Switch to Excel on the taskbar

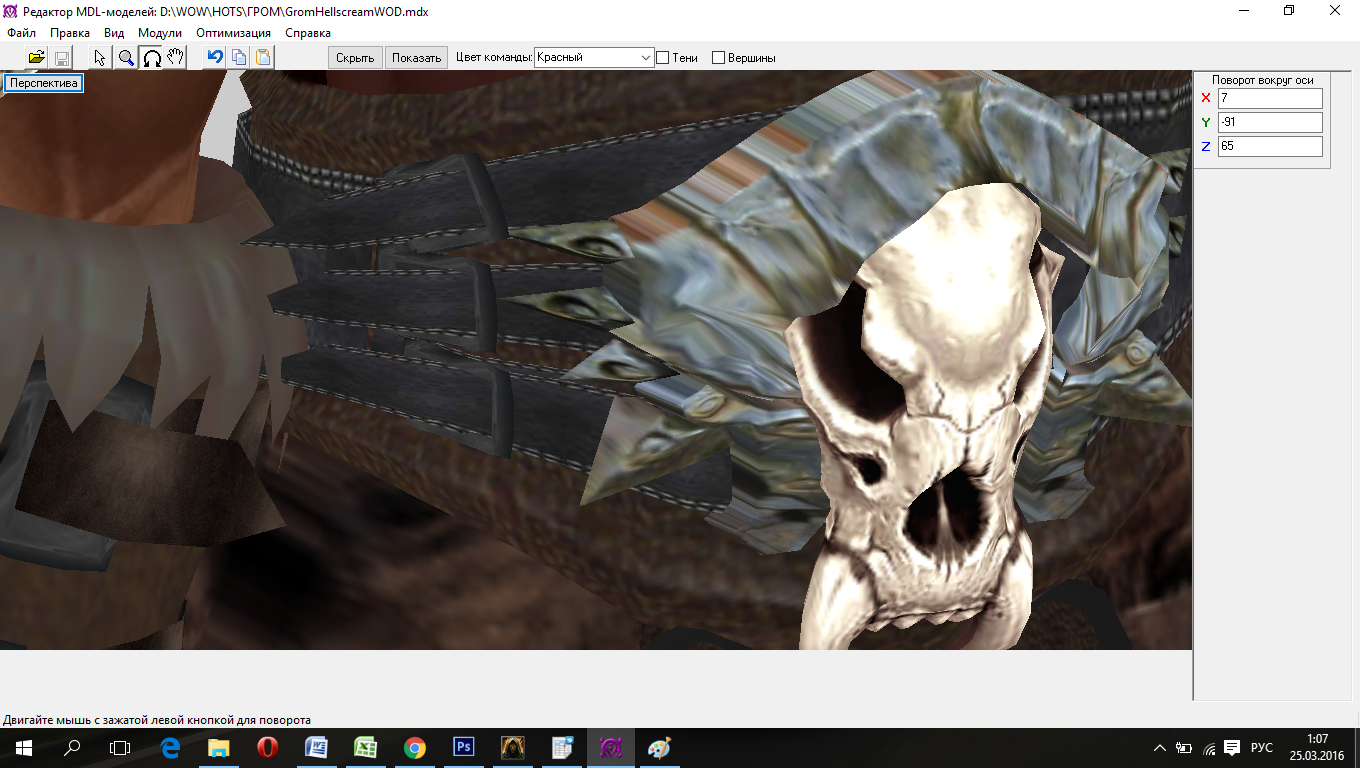[365, 748]
